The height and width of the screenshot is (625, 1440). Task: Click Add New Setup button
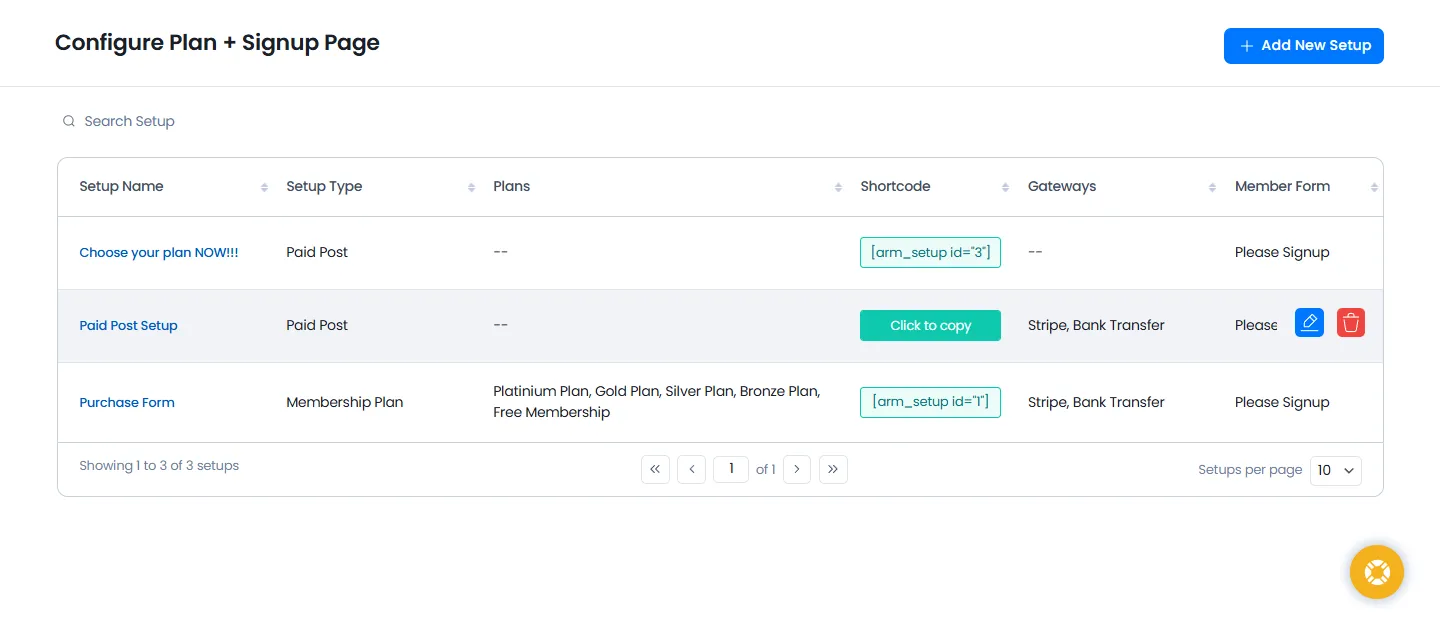(1303, 46)
